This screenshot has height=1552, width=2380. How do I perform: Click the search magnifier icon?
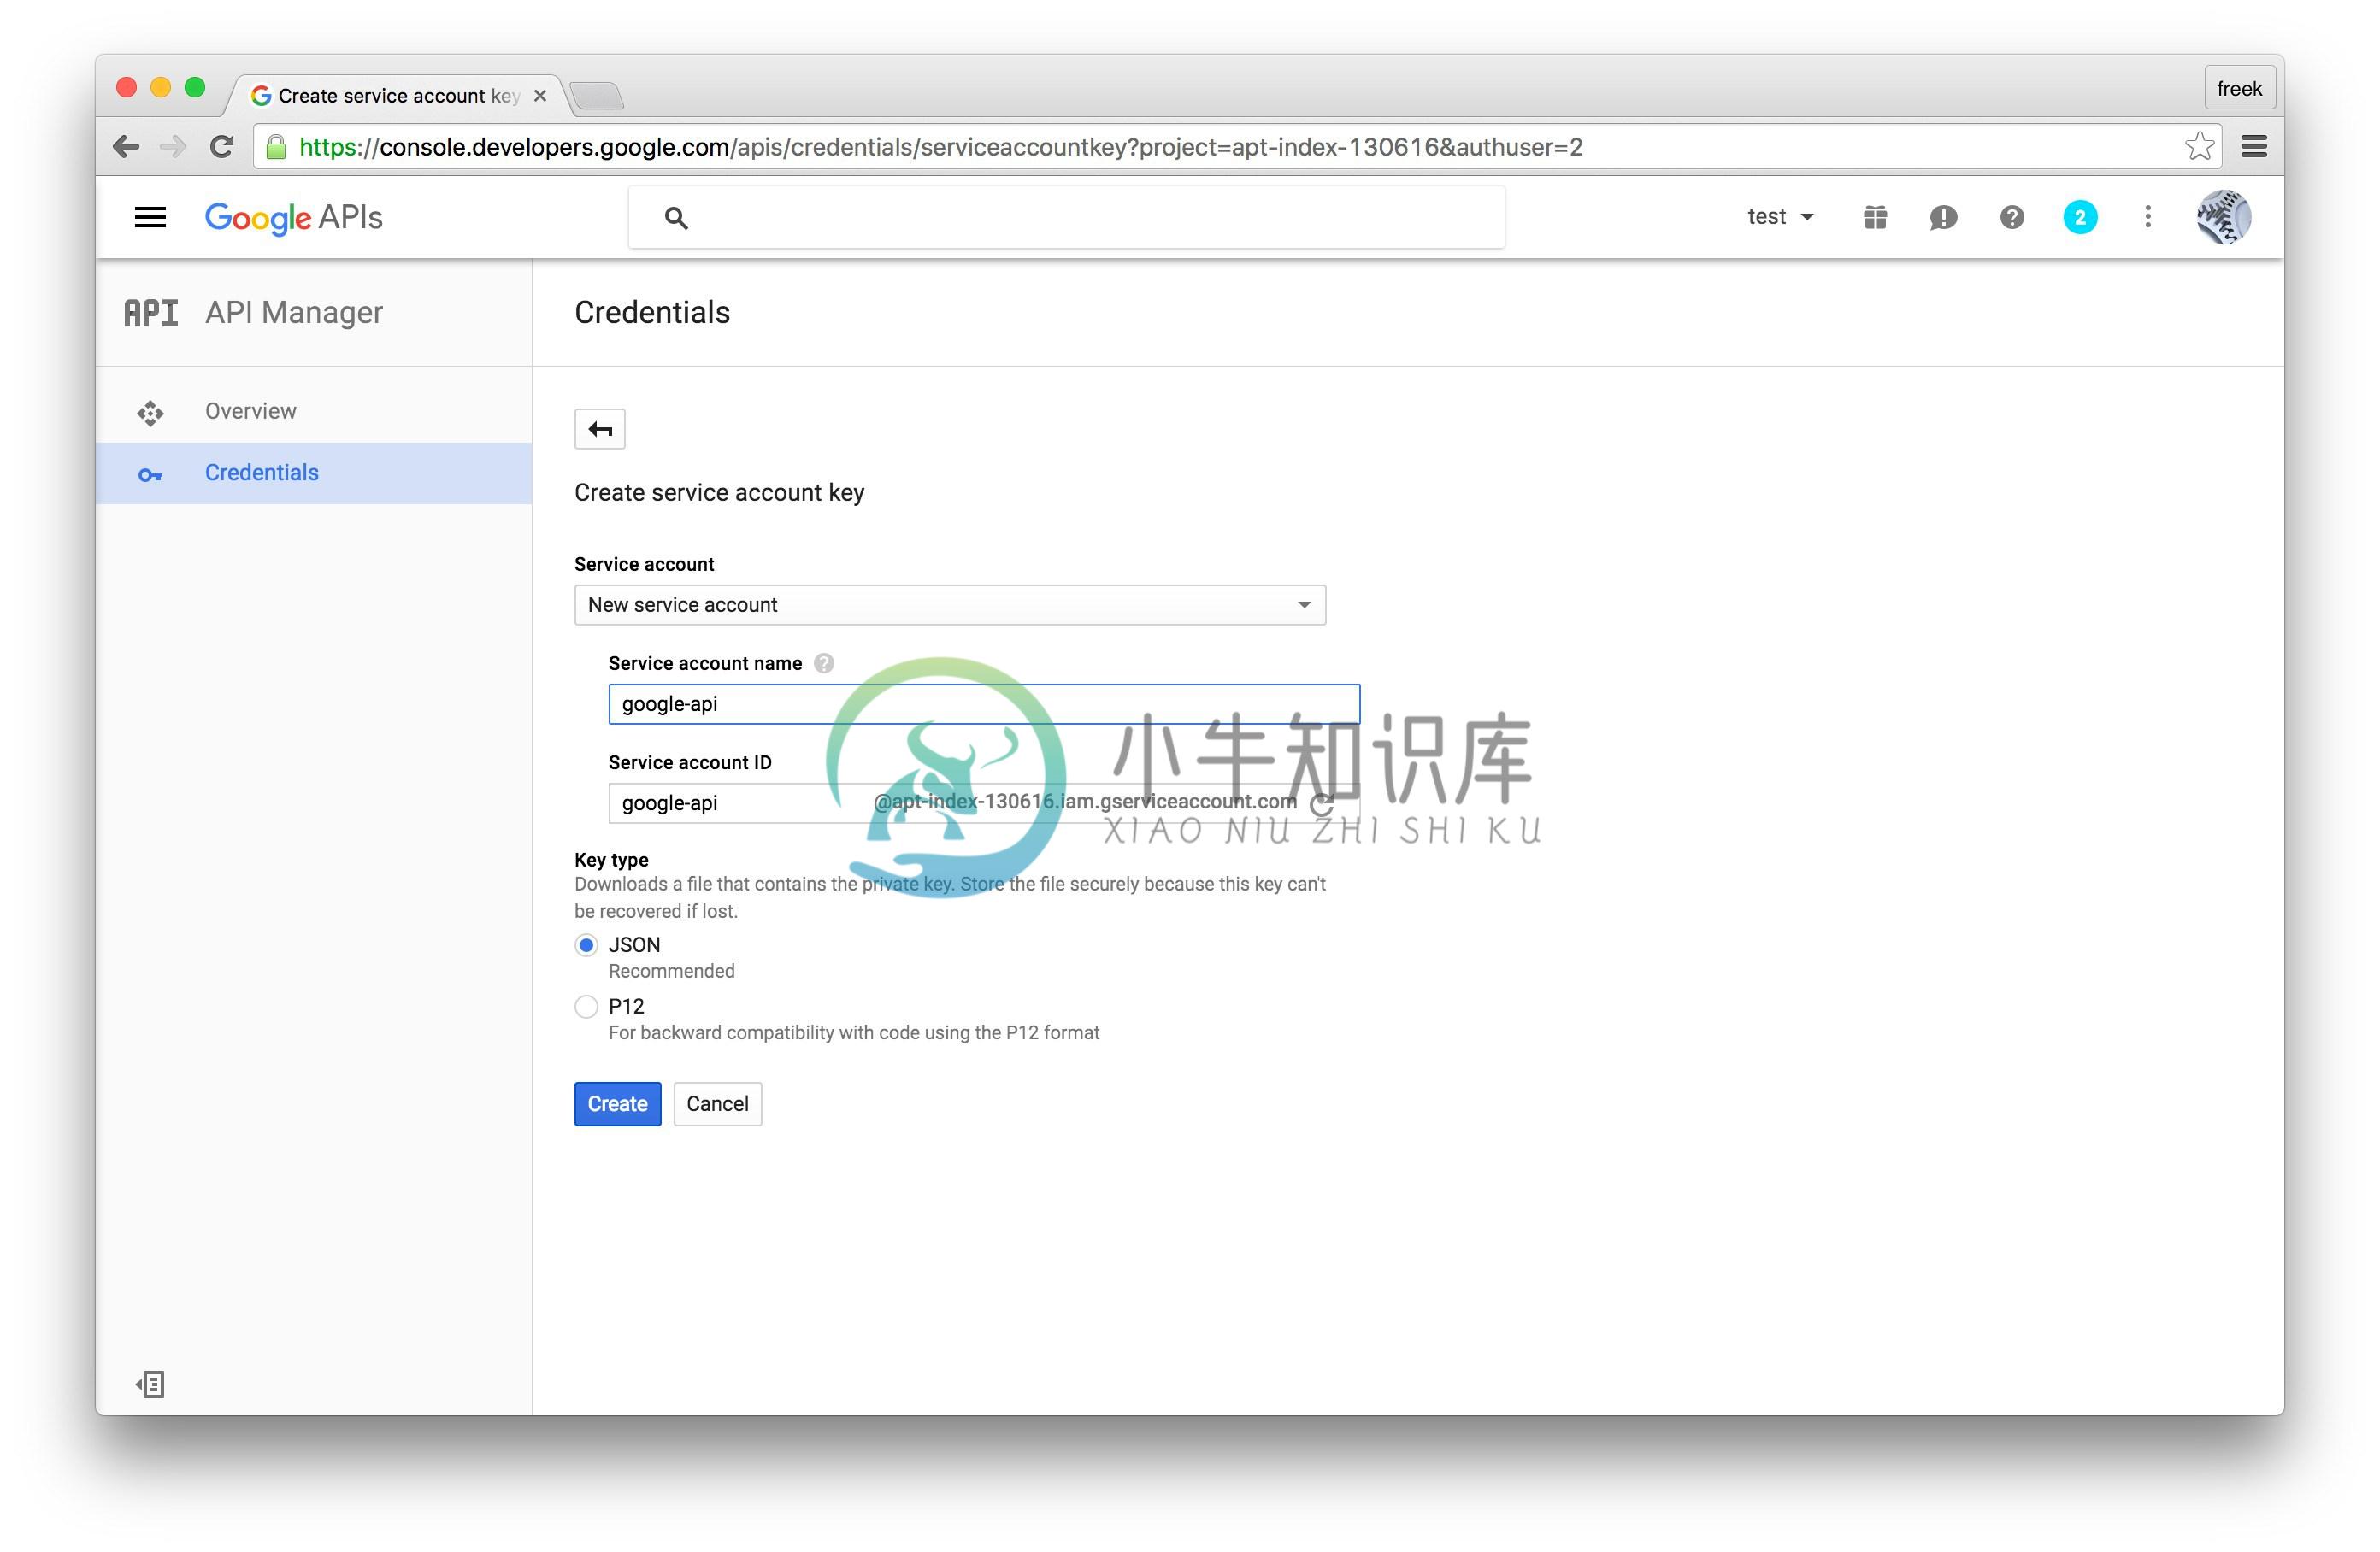click(676, 218)
